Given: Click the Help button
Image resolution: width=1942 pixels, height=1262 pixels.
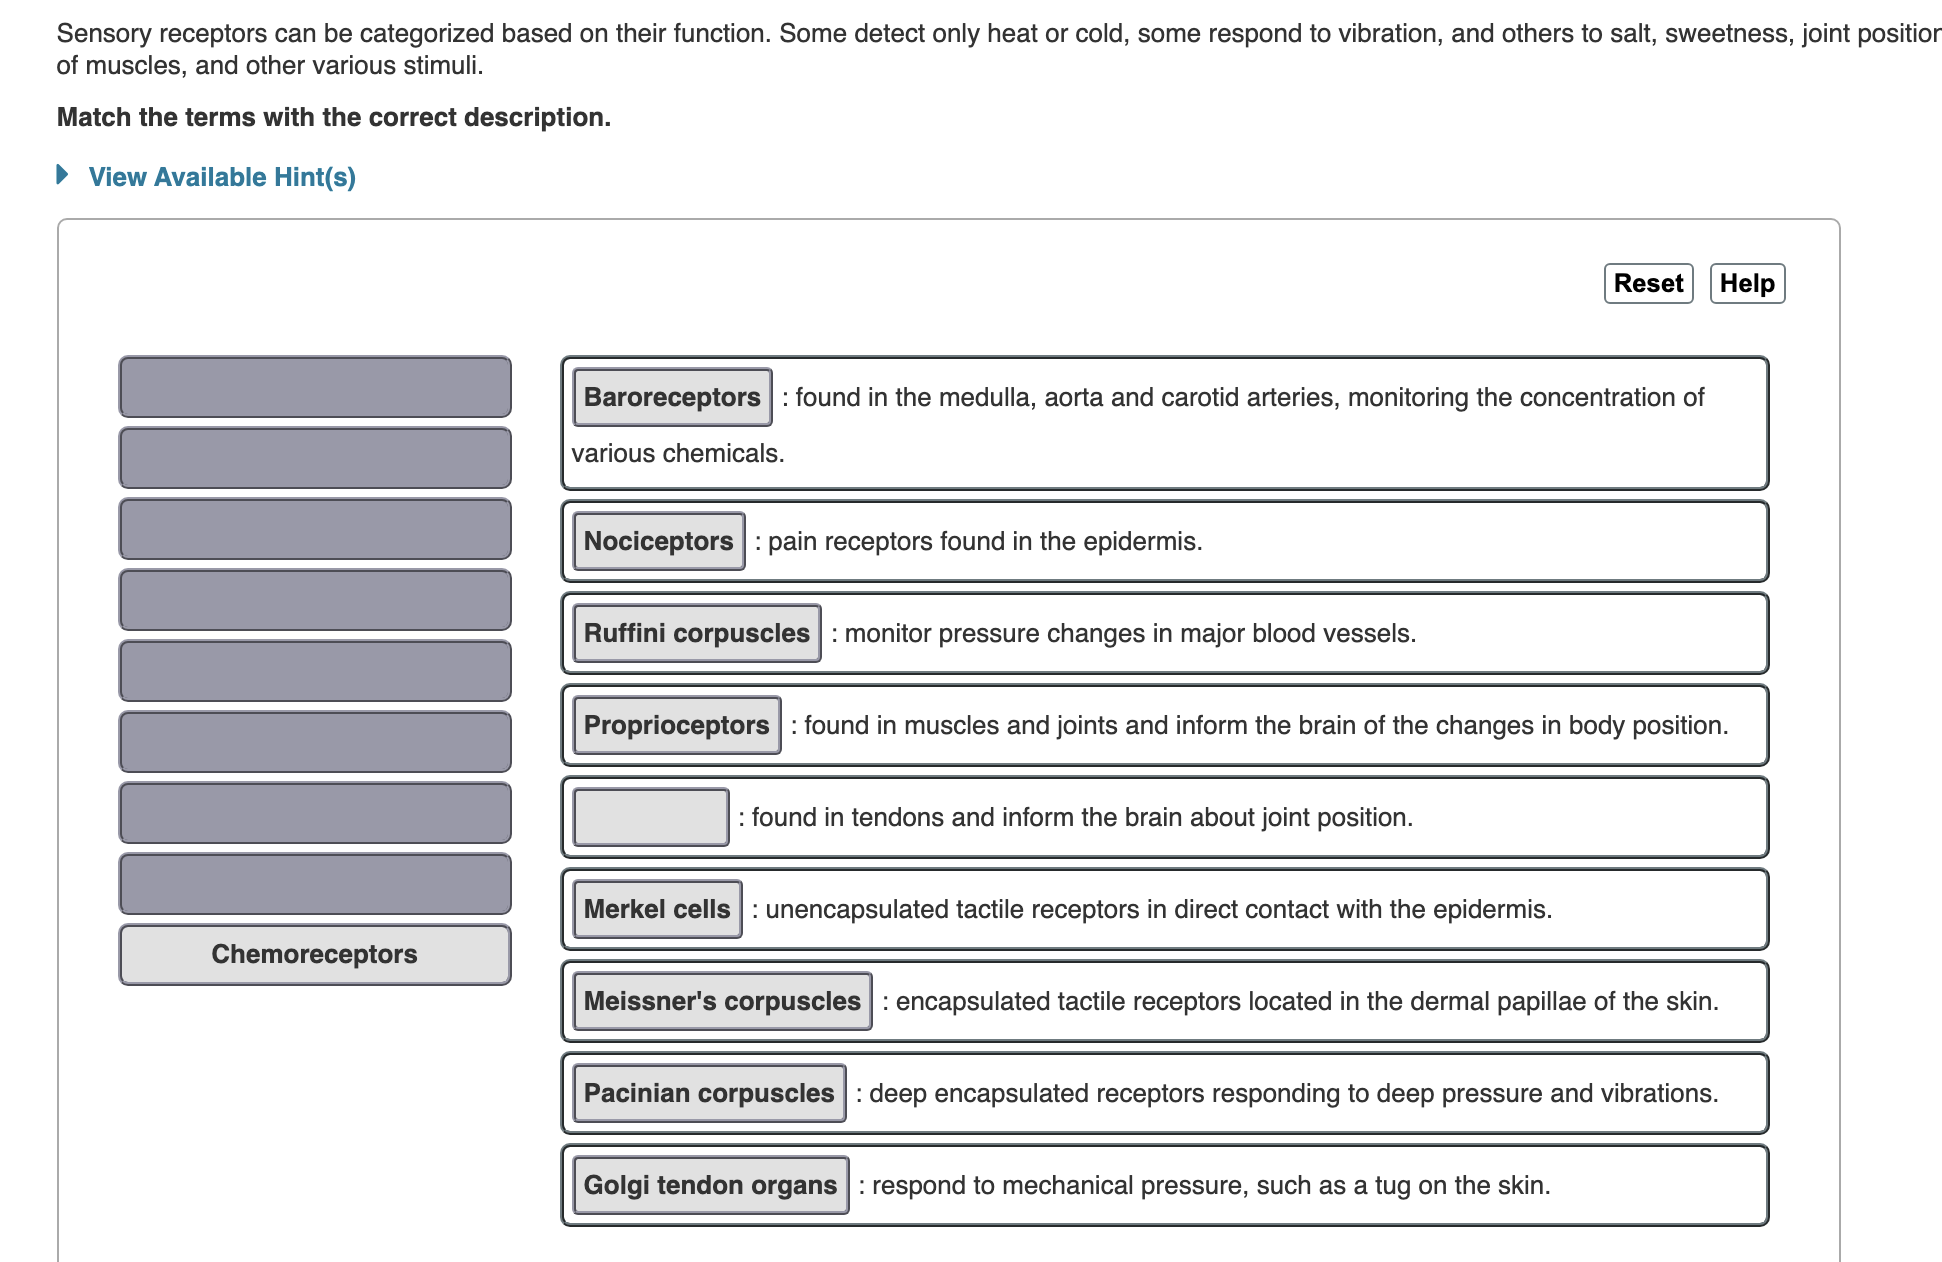Looking at the screenshot, I should coord(1747,283).
